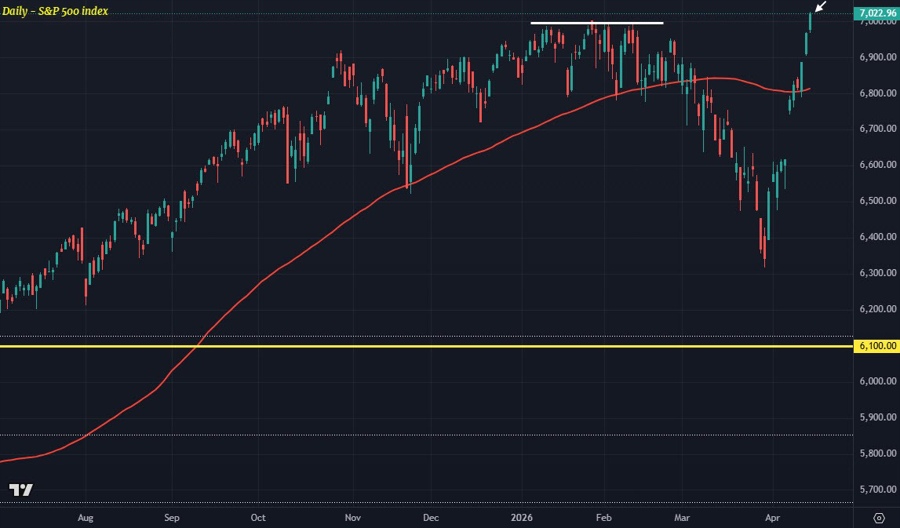Click the 6,400.00 price axis label
Screen dimensions: 900x528
878,236
